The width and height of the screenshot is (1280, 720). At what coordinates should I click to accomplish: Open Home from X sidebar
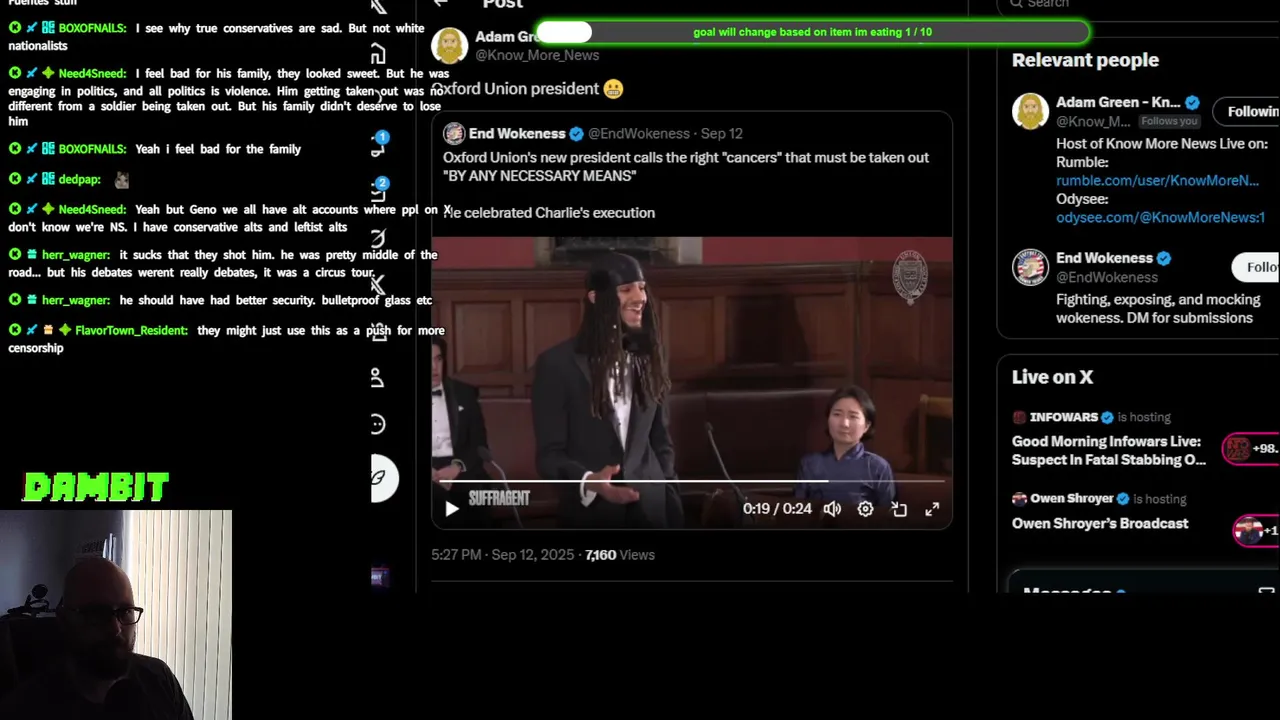click(378, 54)
